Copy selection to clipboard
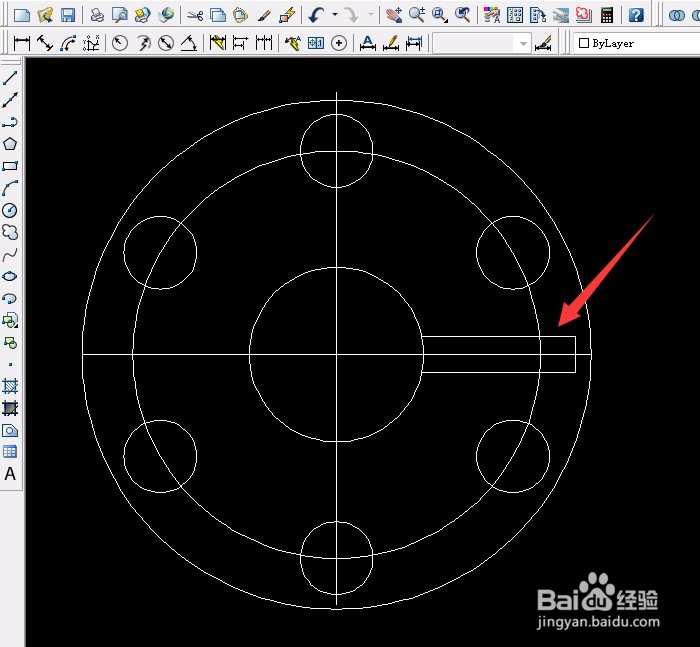 tap(218, 15)
